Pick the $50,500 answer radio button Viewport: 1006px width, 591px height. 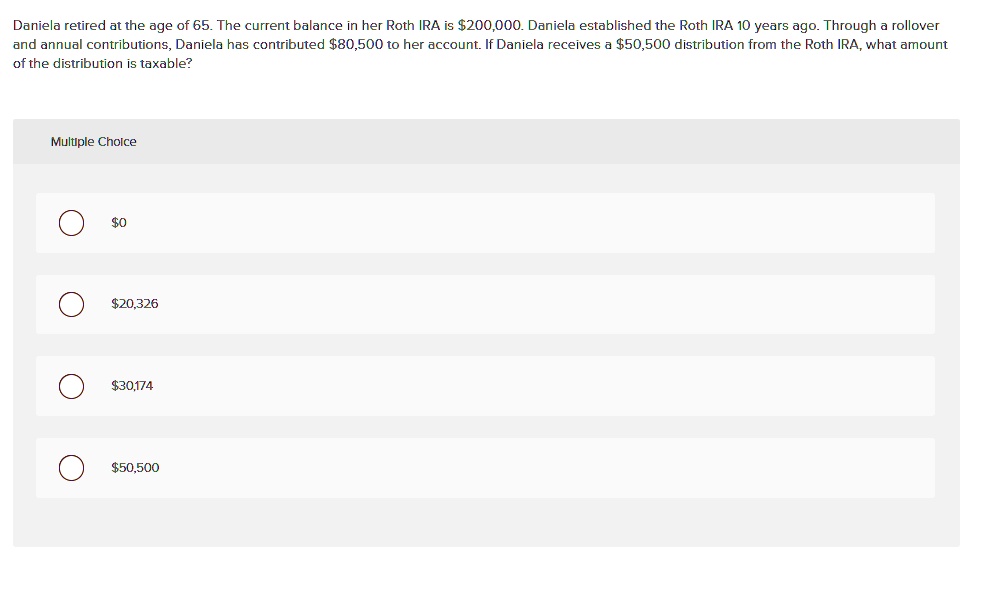[71, 468]
